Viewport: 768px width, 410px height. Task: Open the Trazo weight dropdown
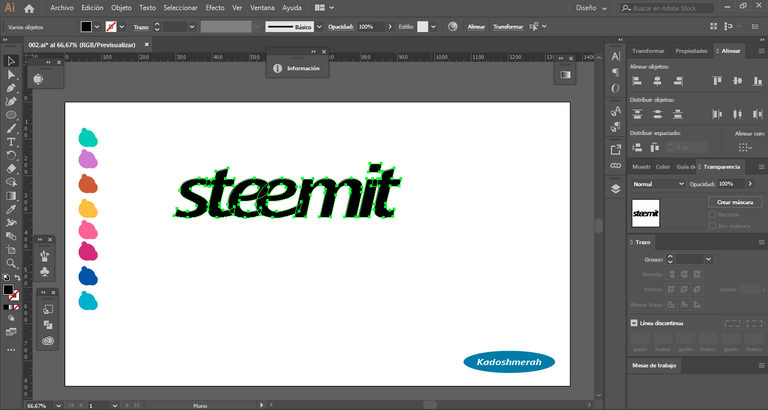point(192,27)
